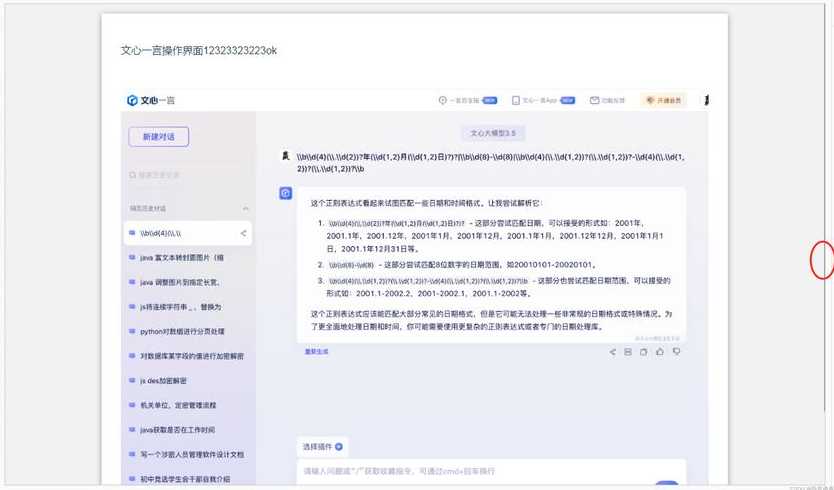Click the share icon below the answer

point(613,352)
